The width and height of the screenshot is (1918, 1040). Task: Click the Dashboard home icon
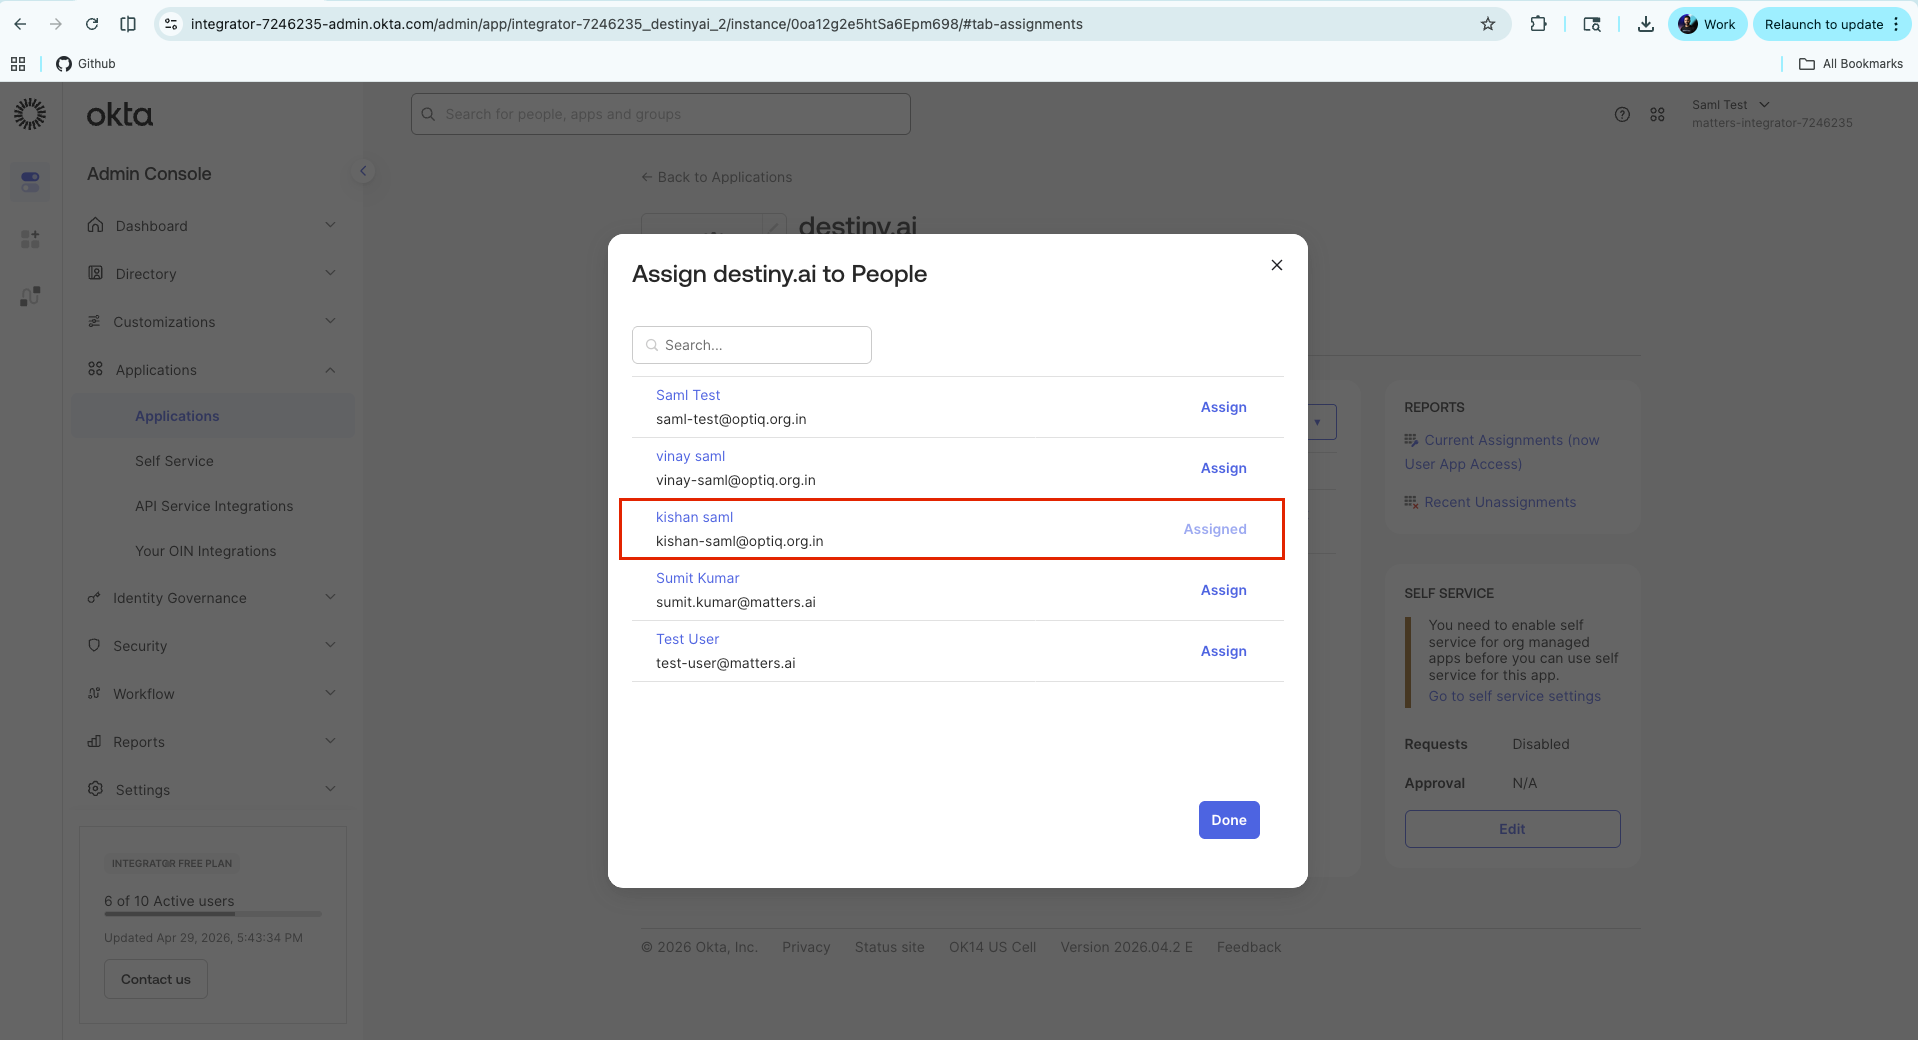[95, 225]
